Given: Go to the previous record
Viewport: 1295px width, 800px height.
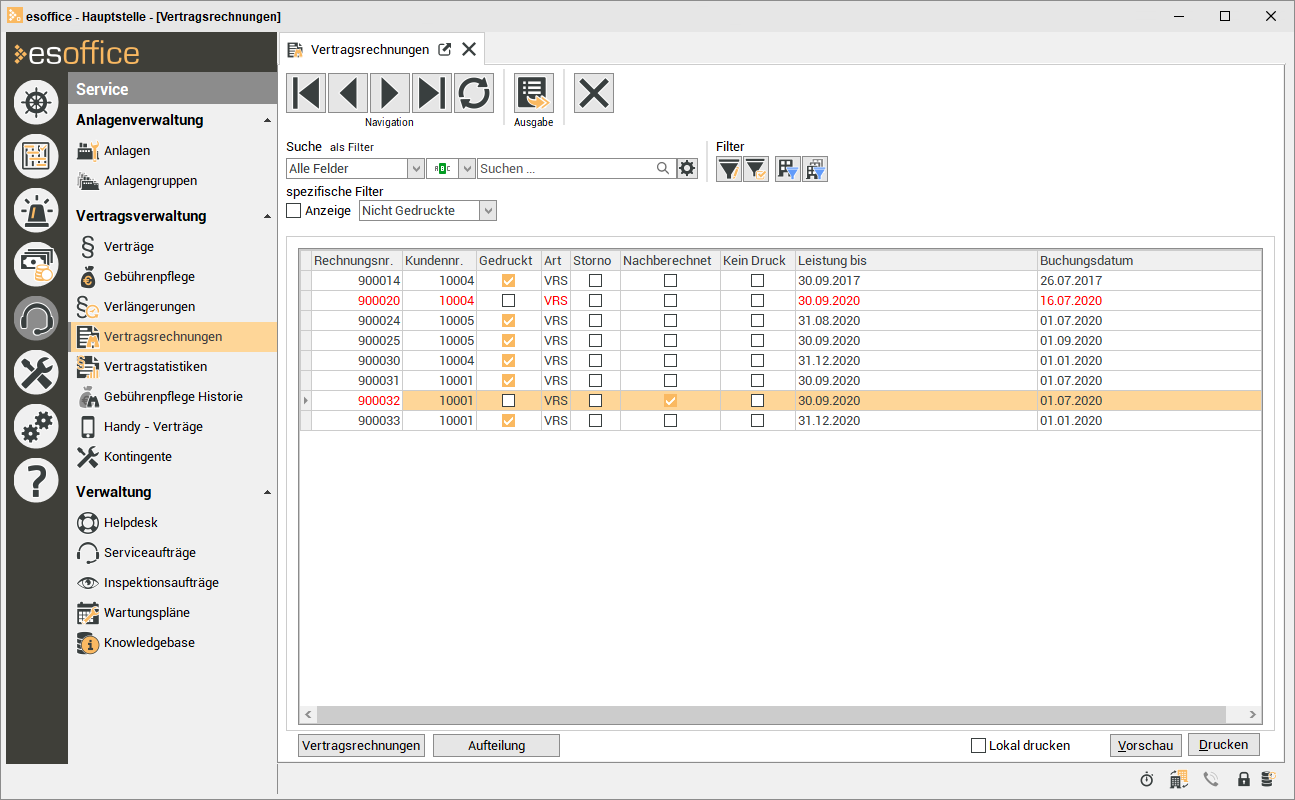Looking at the screenshot, I should coord(348,93).
